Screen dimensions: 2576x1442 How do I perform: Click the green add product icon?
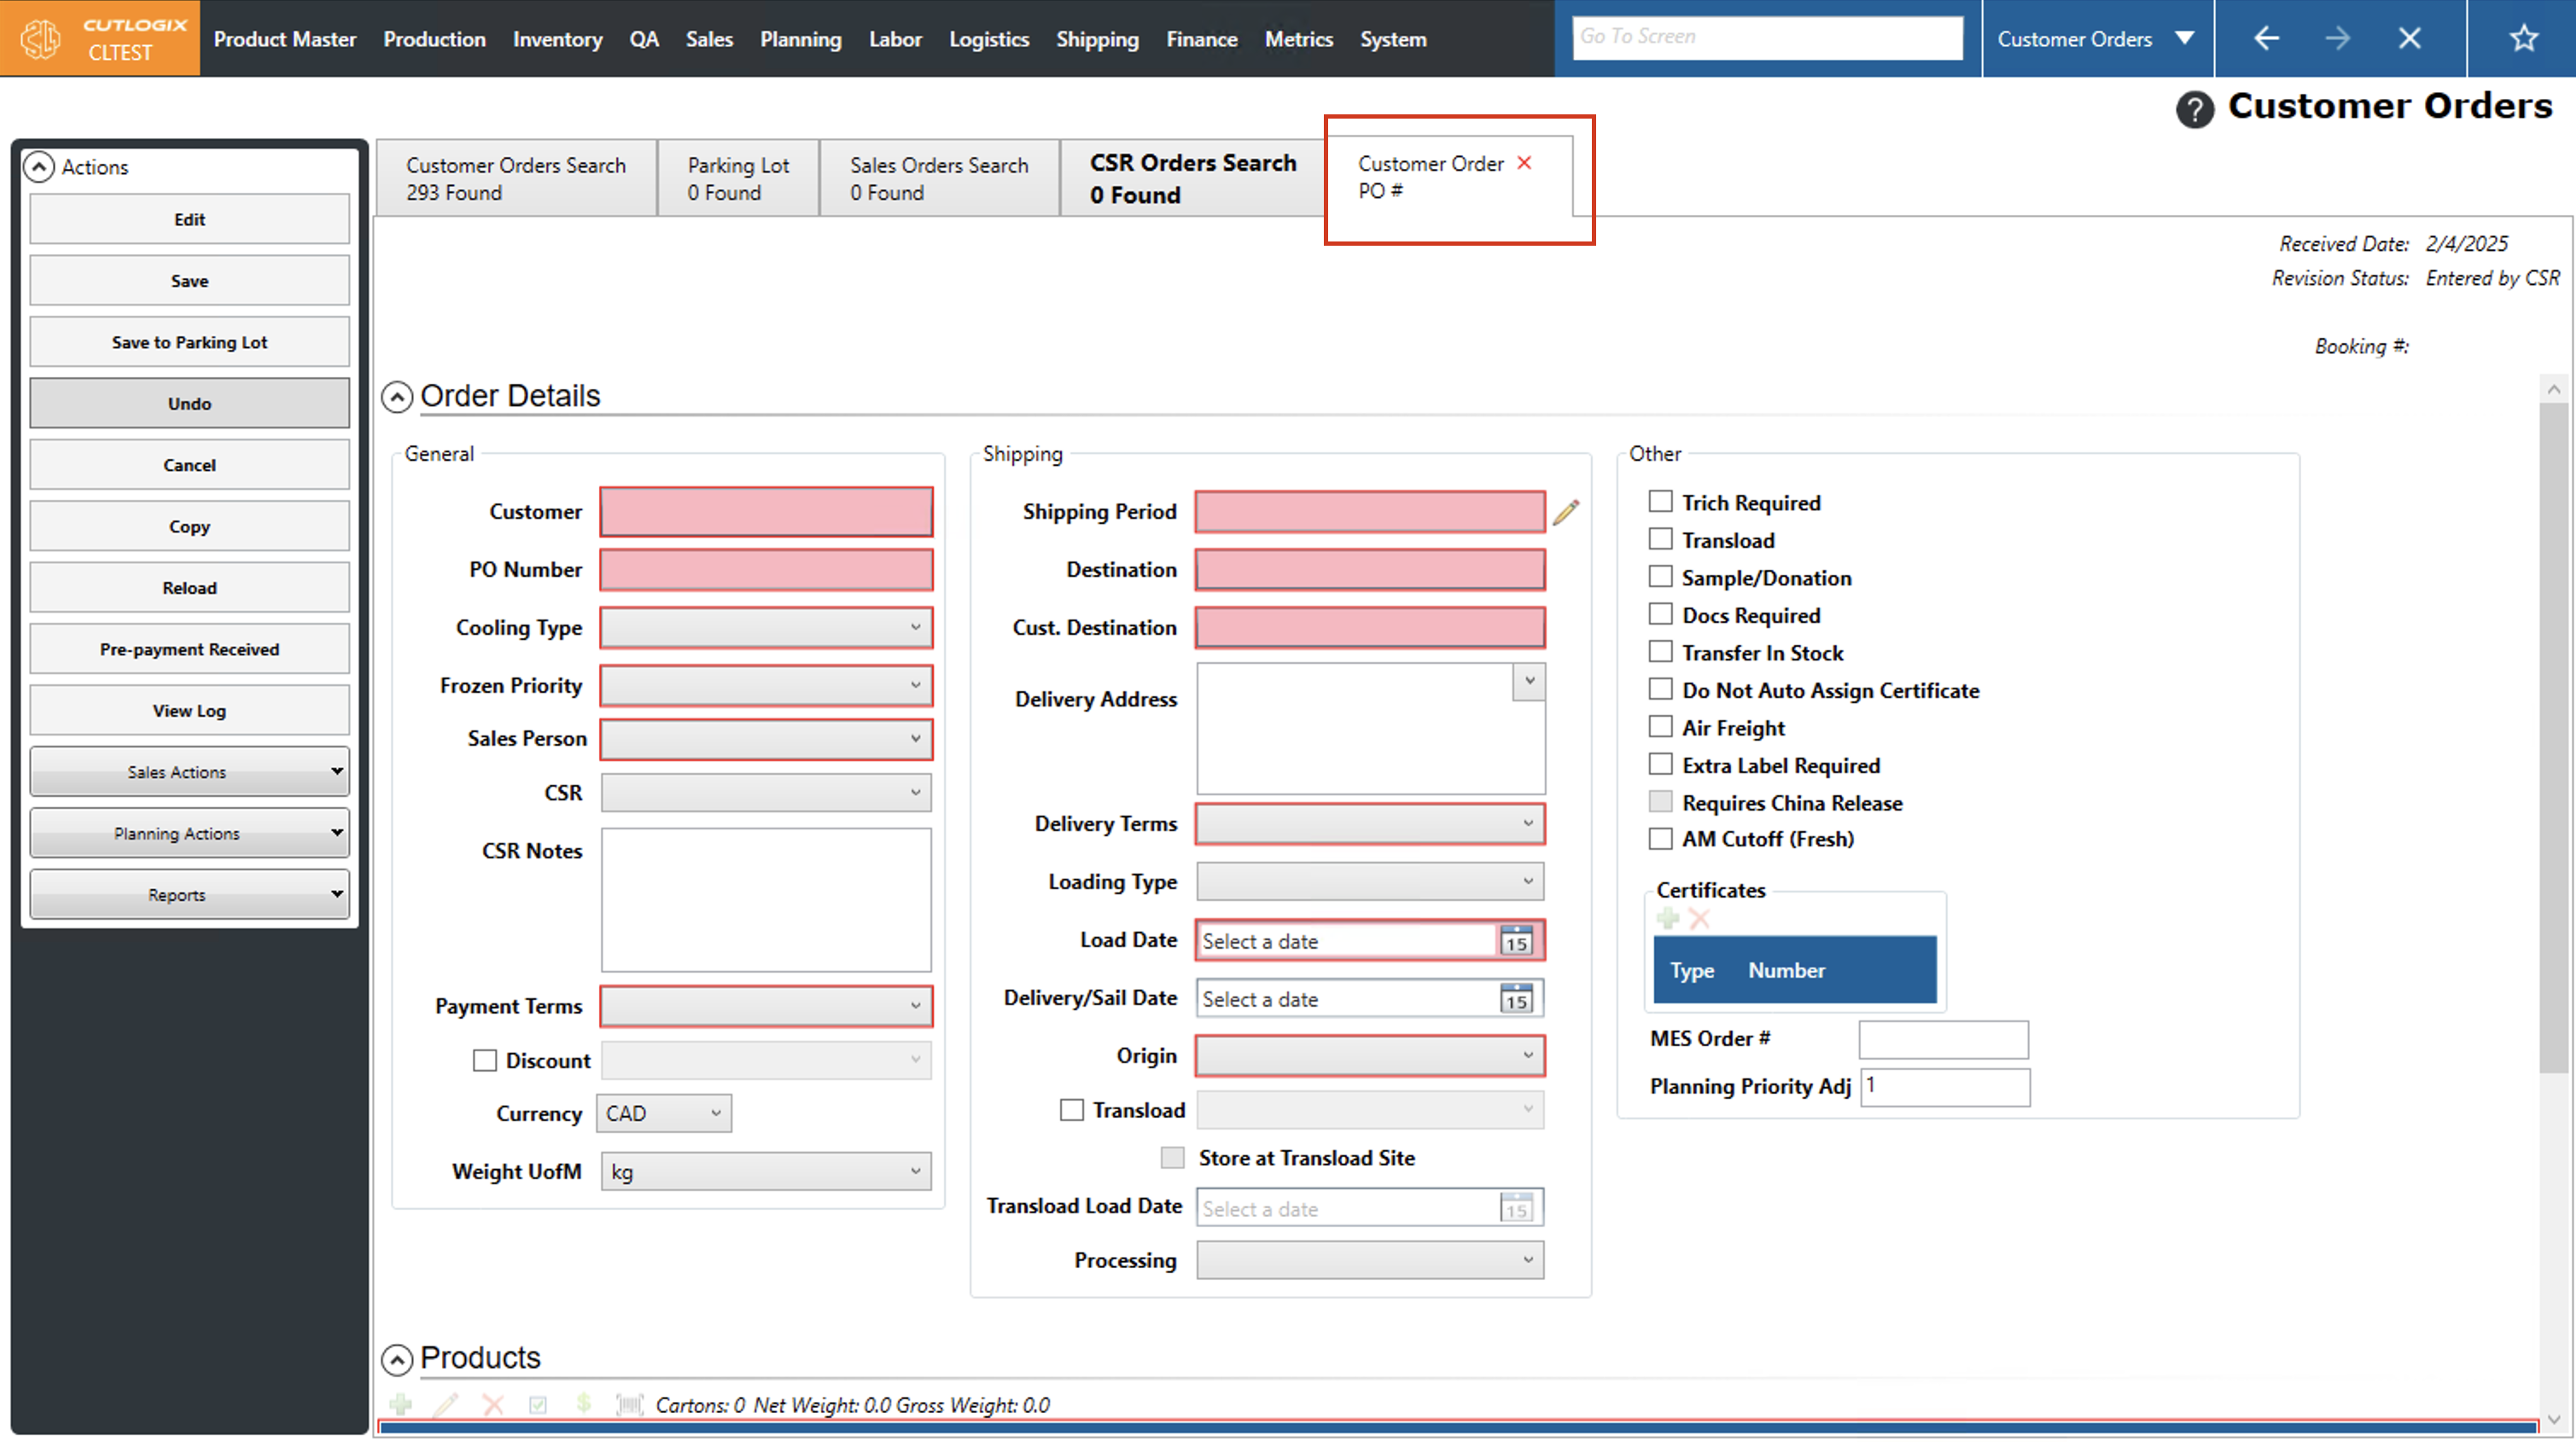click(x=401, y=1405)
